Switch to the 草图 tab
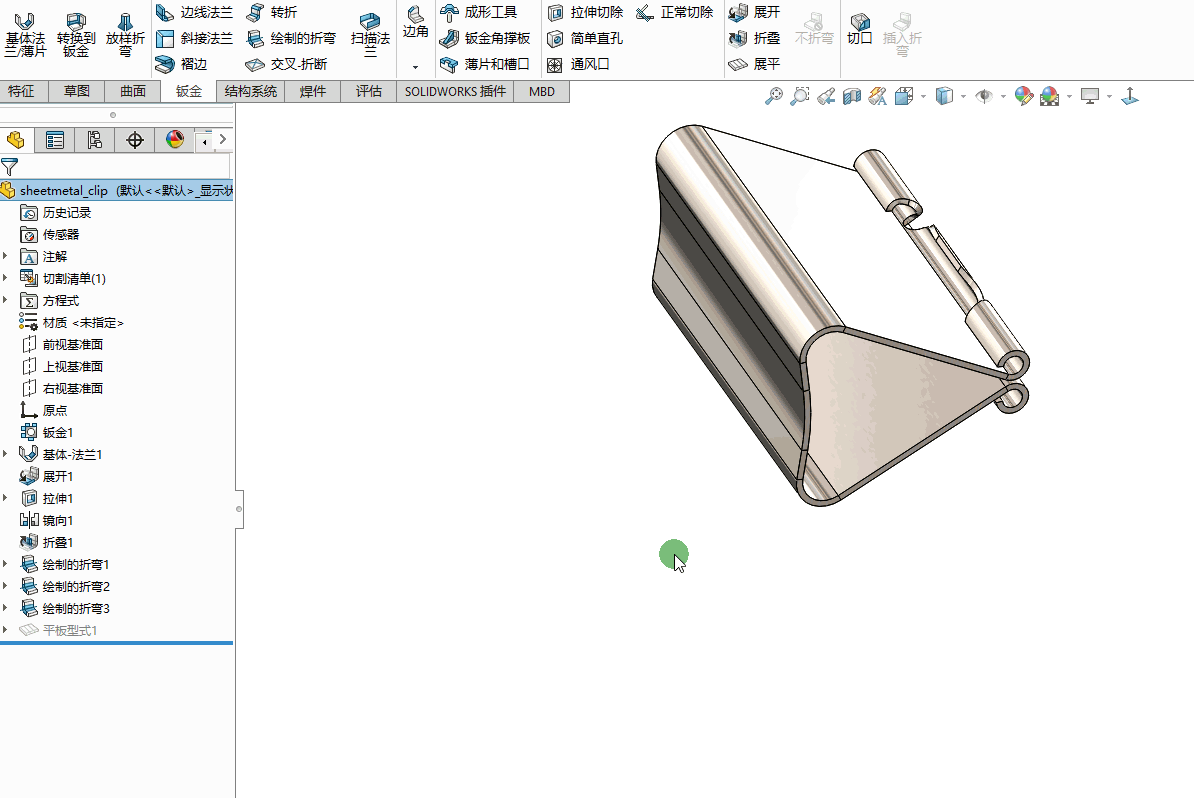The width and height of the screenshot is (1194, 798). coord(77,91)
